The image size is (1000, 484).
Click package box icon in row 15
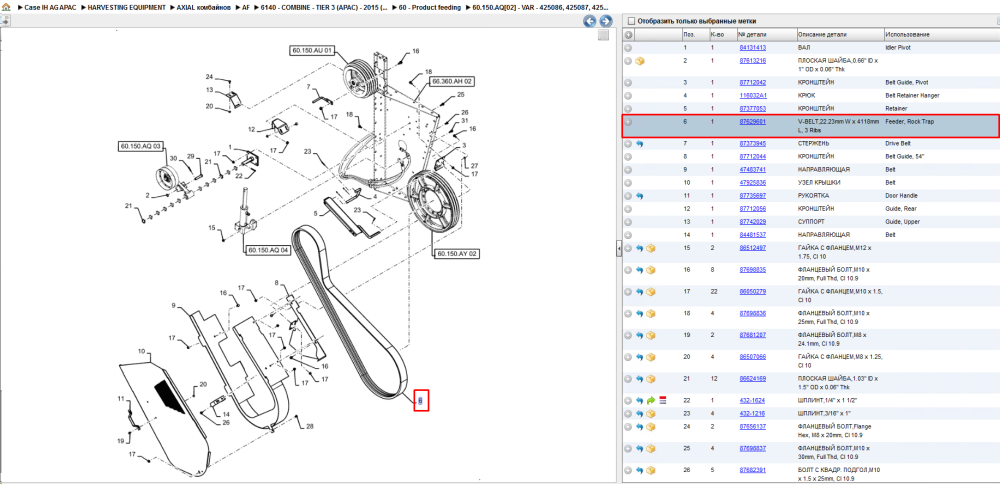pos(651,248)
